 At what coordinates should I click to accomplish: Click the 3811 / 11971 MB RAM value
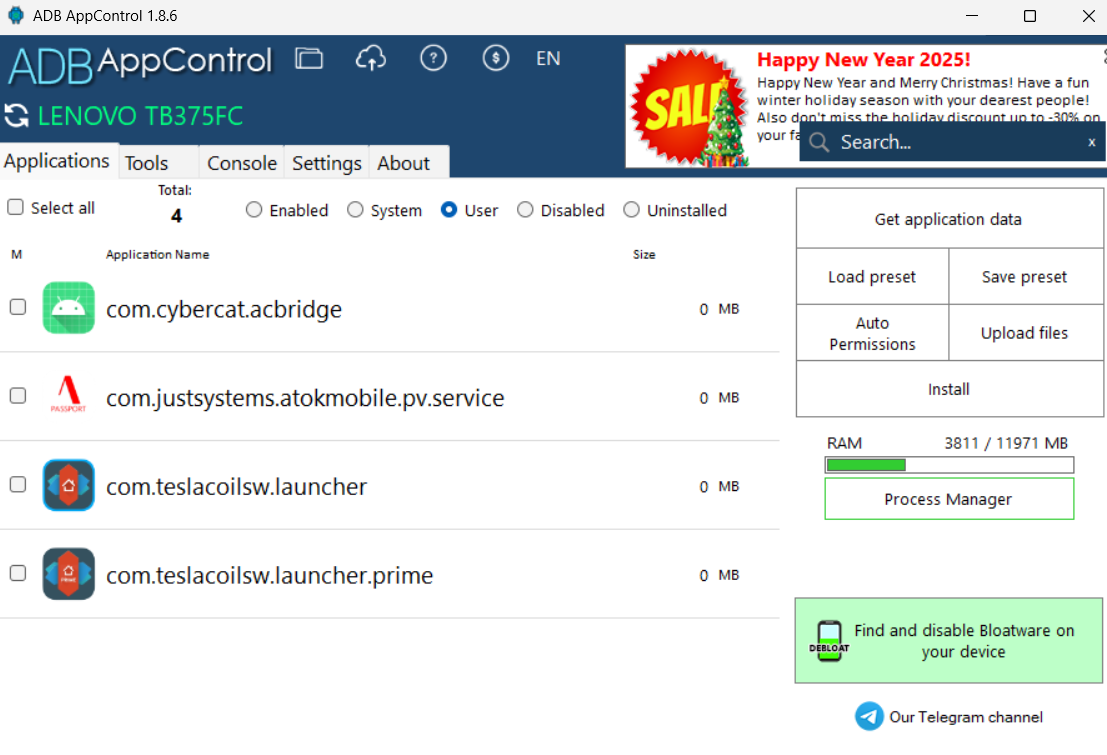point(1006,443)
